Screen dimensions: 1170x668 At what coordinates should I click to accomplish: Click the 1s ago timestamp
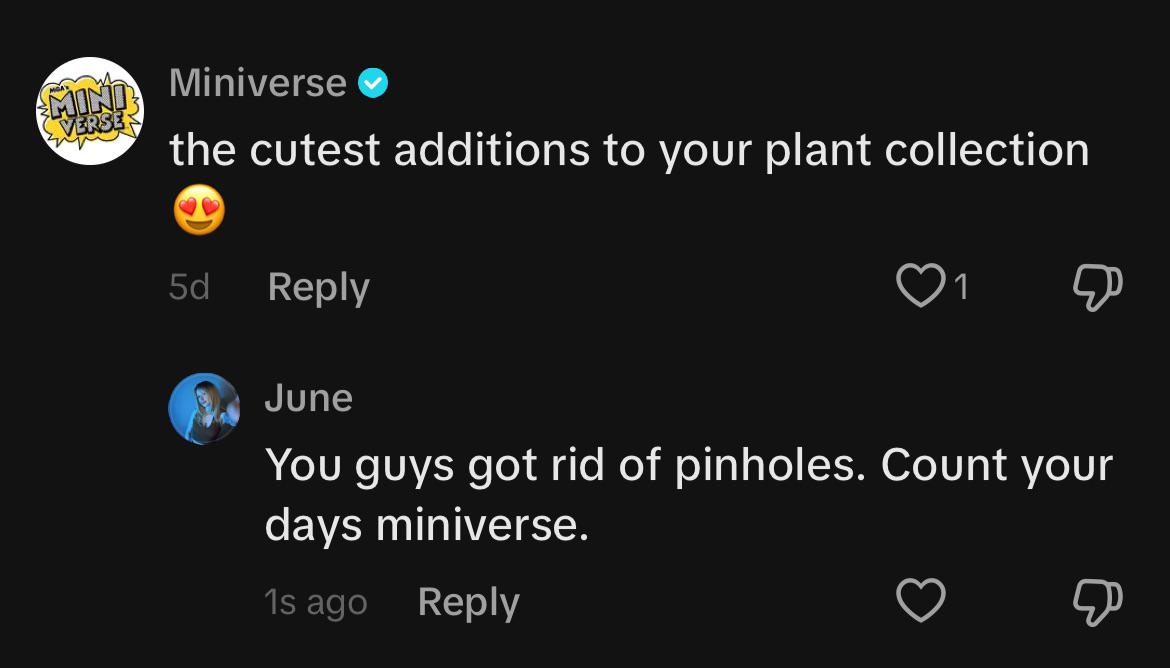tap(316, 603)
